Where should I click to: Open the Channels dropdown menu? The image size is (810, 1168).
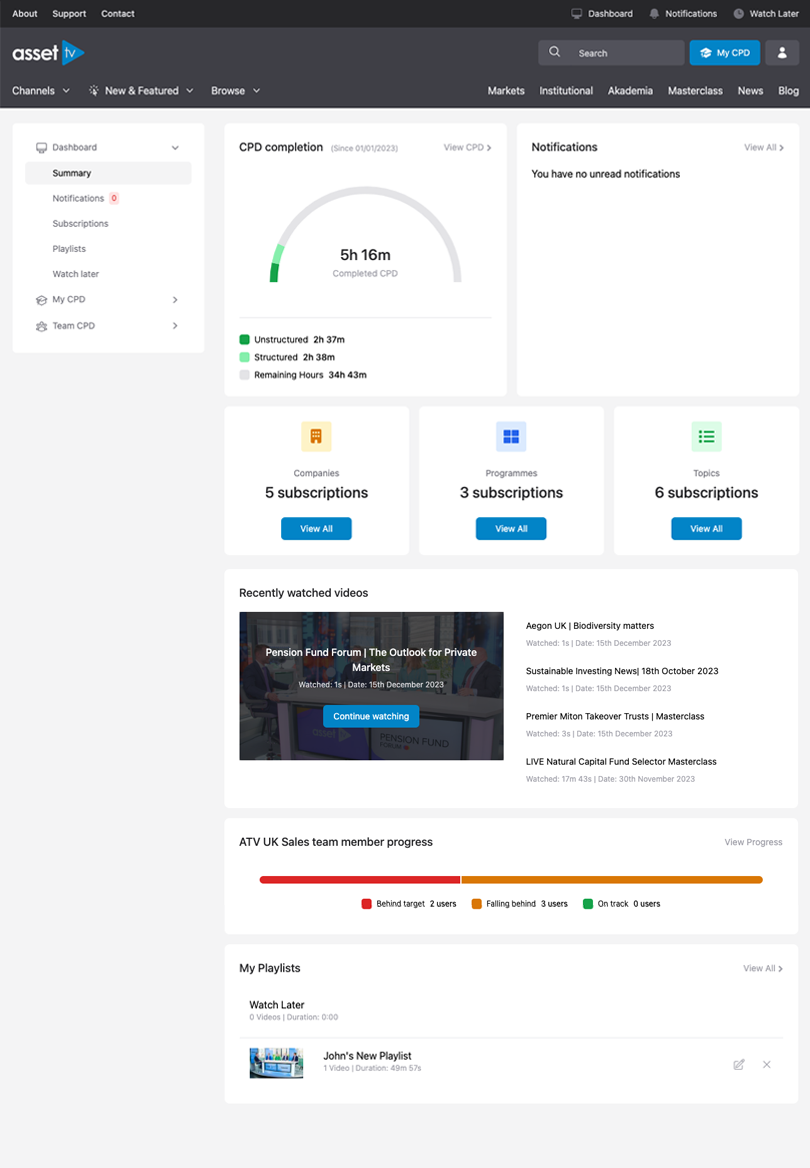pos(41,91)
